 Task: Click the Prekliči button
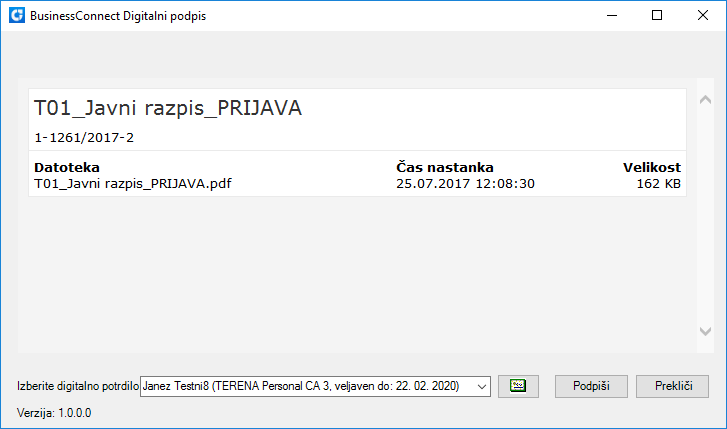point(672,386)
